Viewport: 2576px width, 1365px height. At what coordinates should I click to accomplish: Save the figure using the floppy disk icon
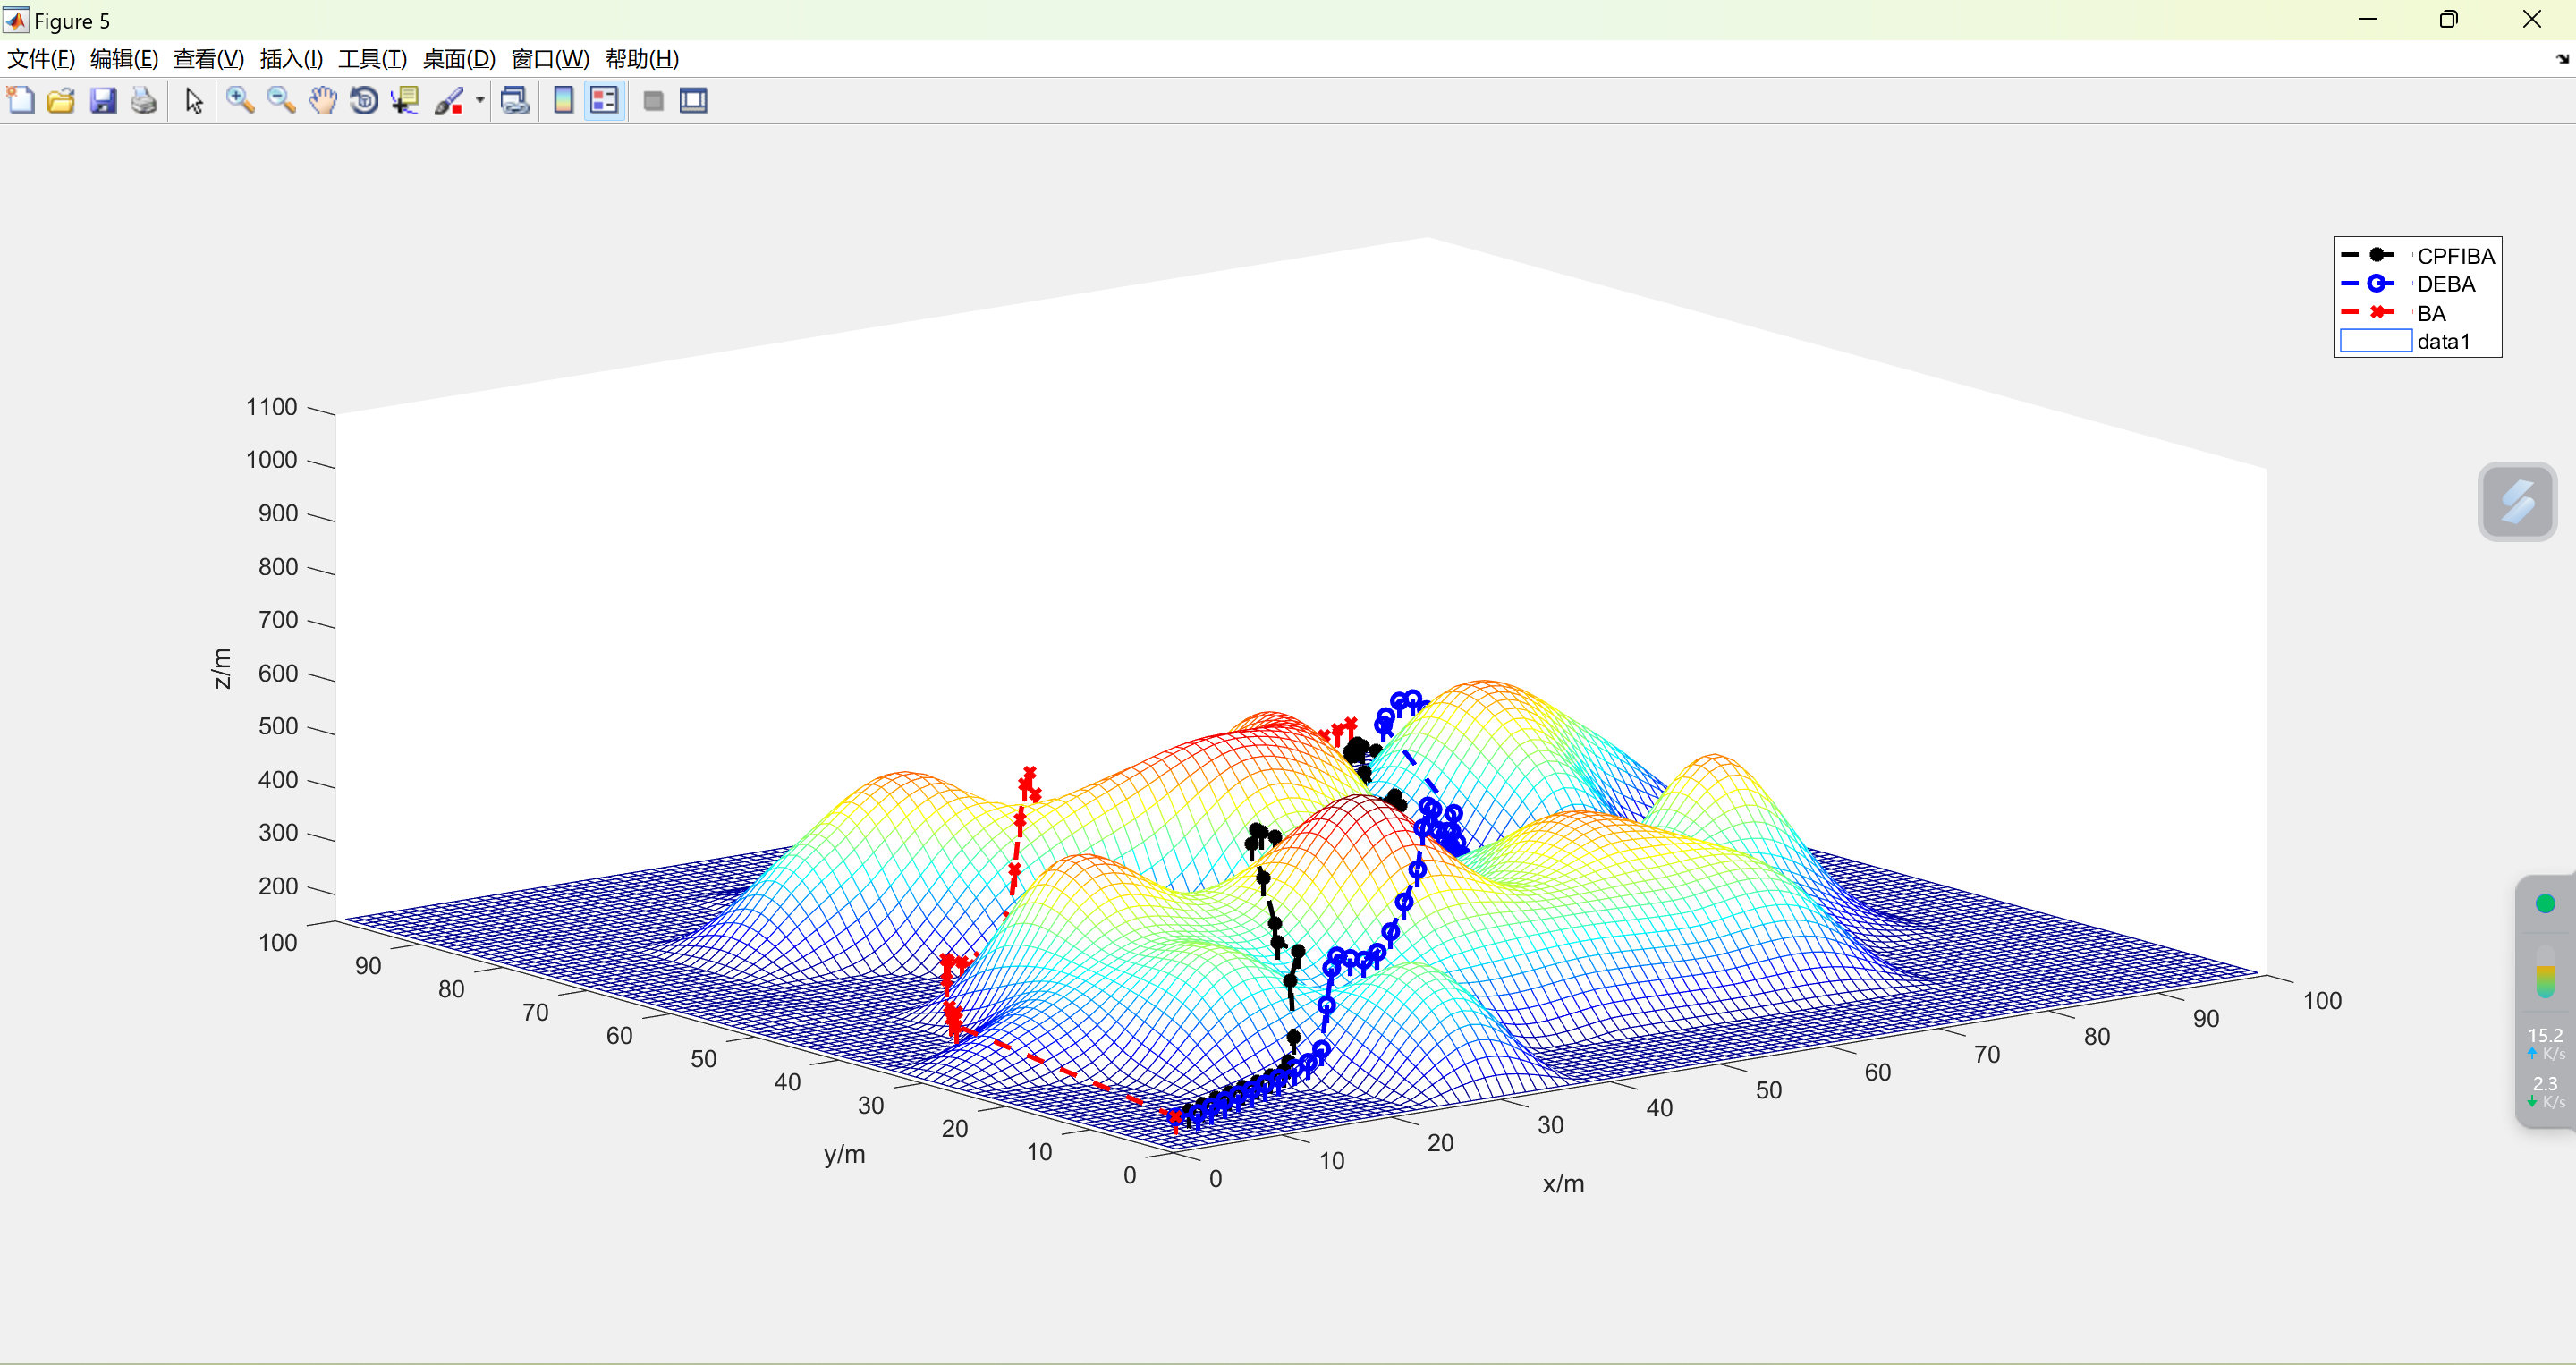click(103, 101)
